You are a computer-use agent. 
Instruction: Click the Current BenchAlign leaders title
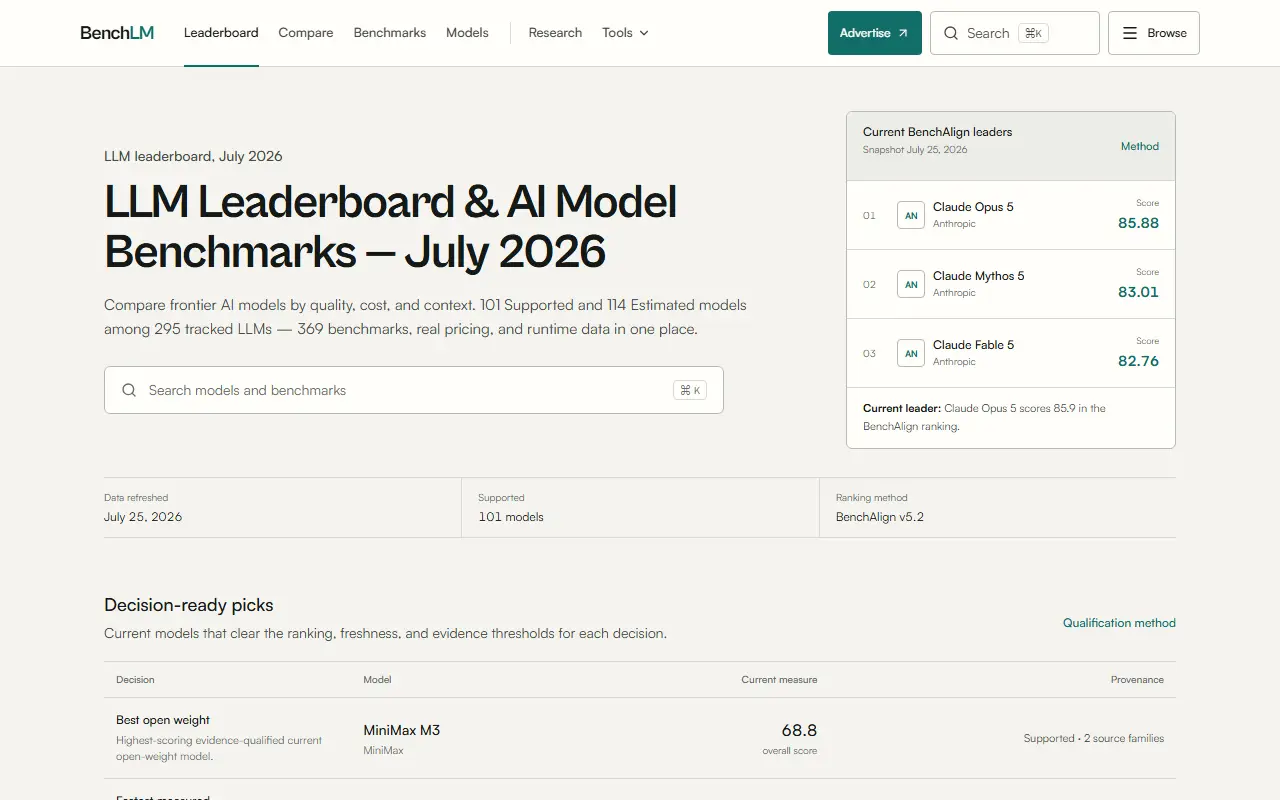[x=938, y=132]
